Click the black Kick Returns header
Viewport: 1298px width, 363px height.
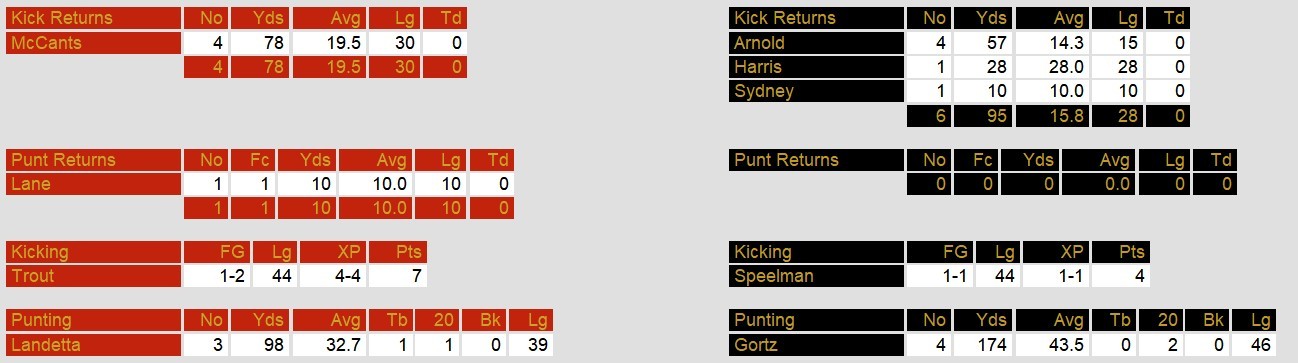coord(816,19)
